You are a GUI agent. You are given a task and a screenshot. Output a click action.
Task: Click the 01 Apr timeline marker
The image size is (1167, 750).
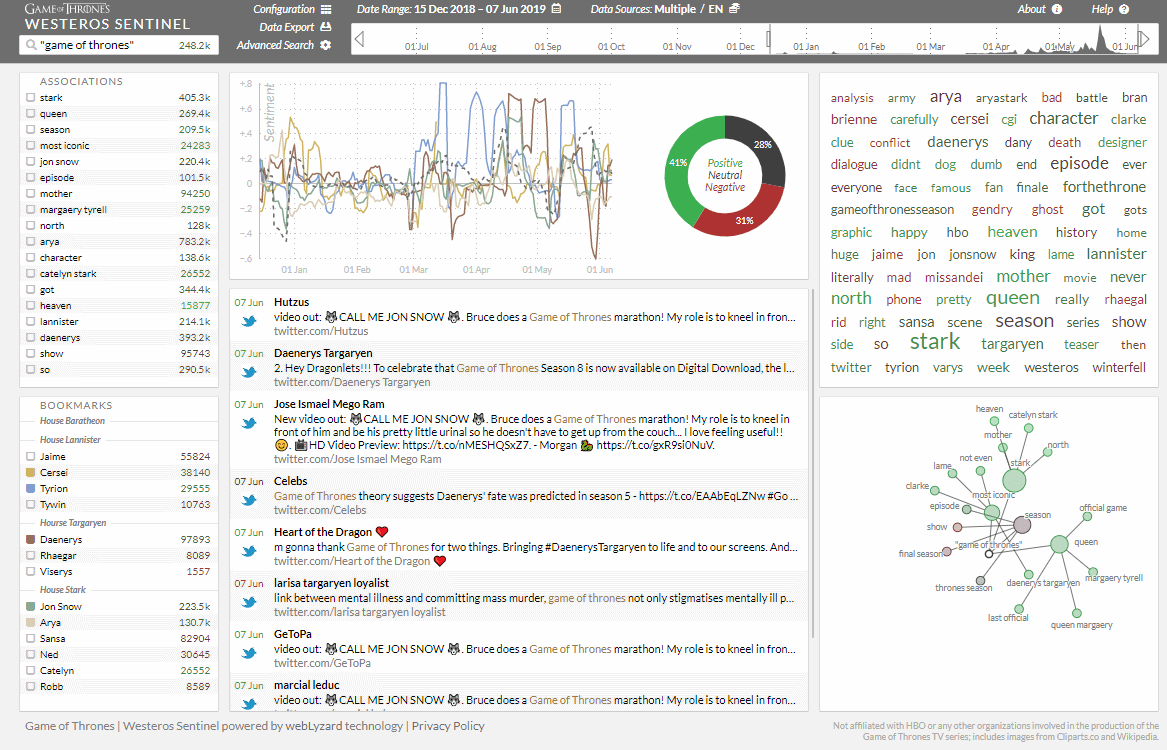[996, 46]
